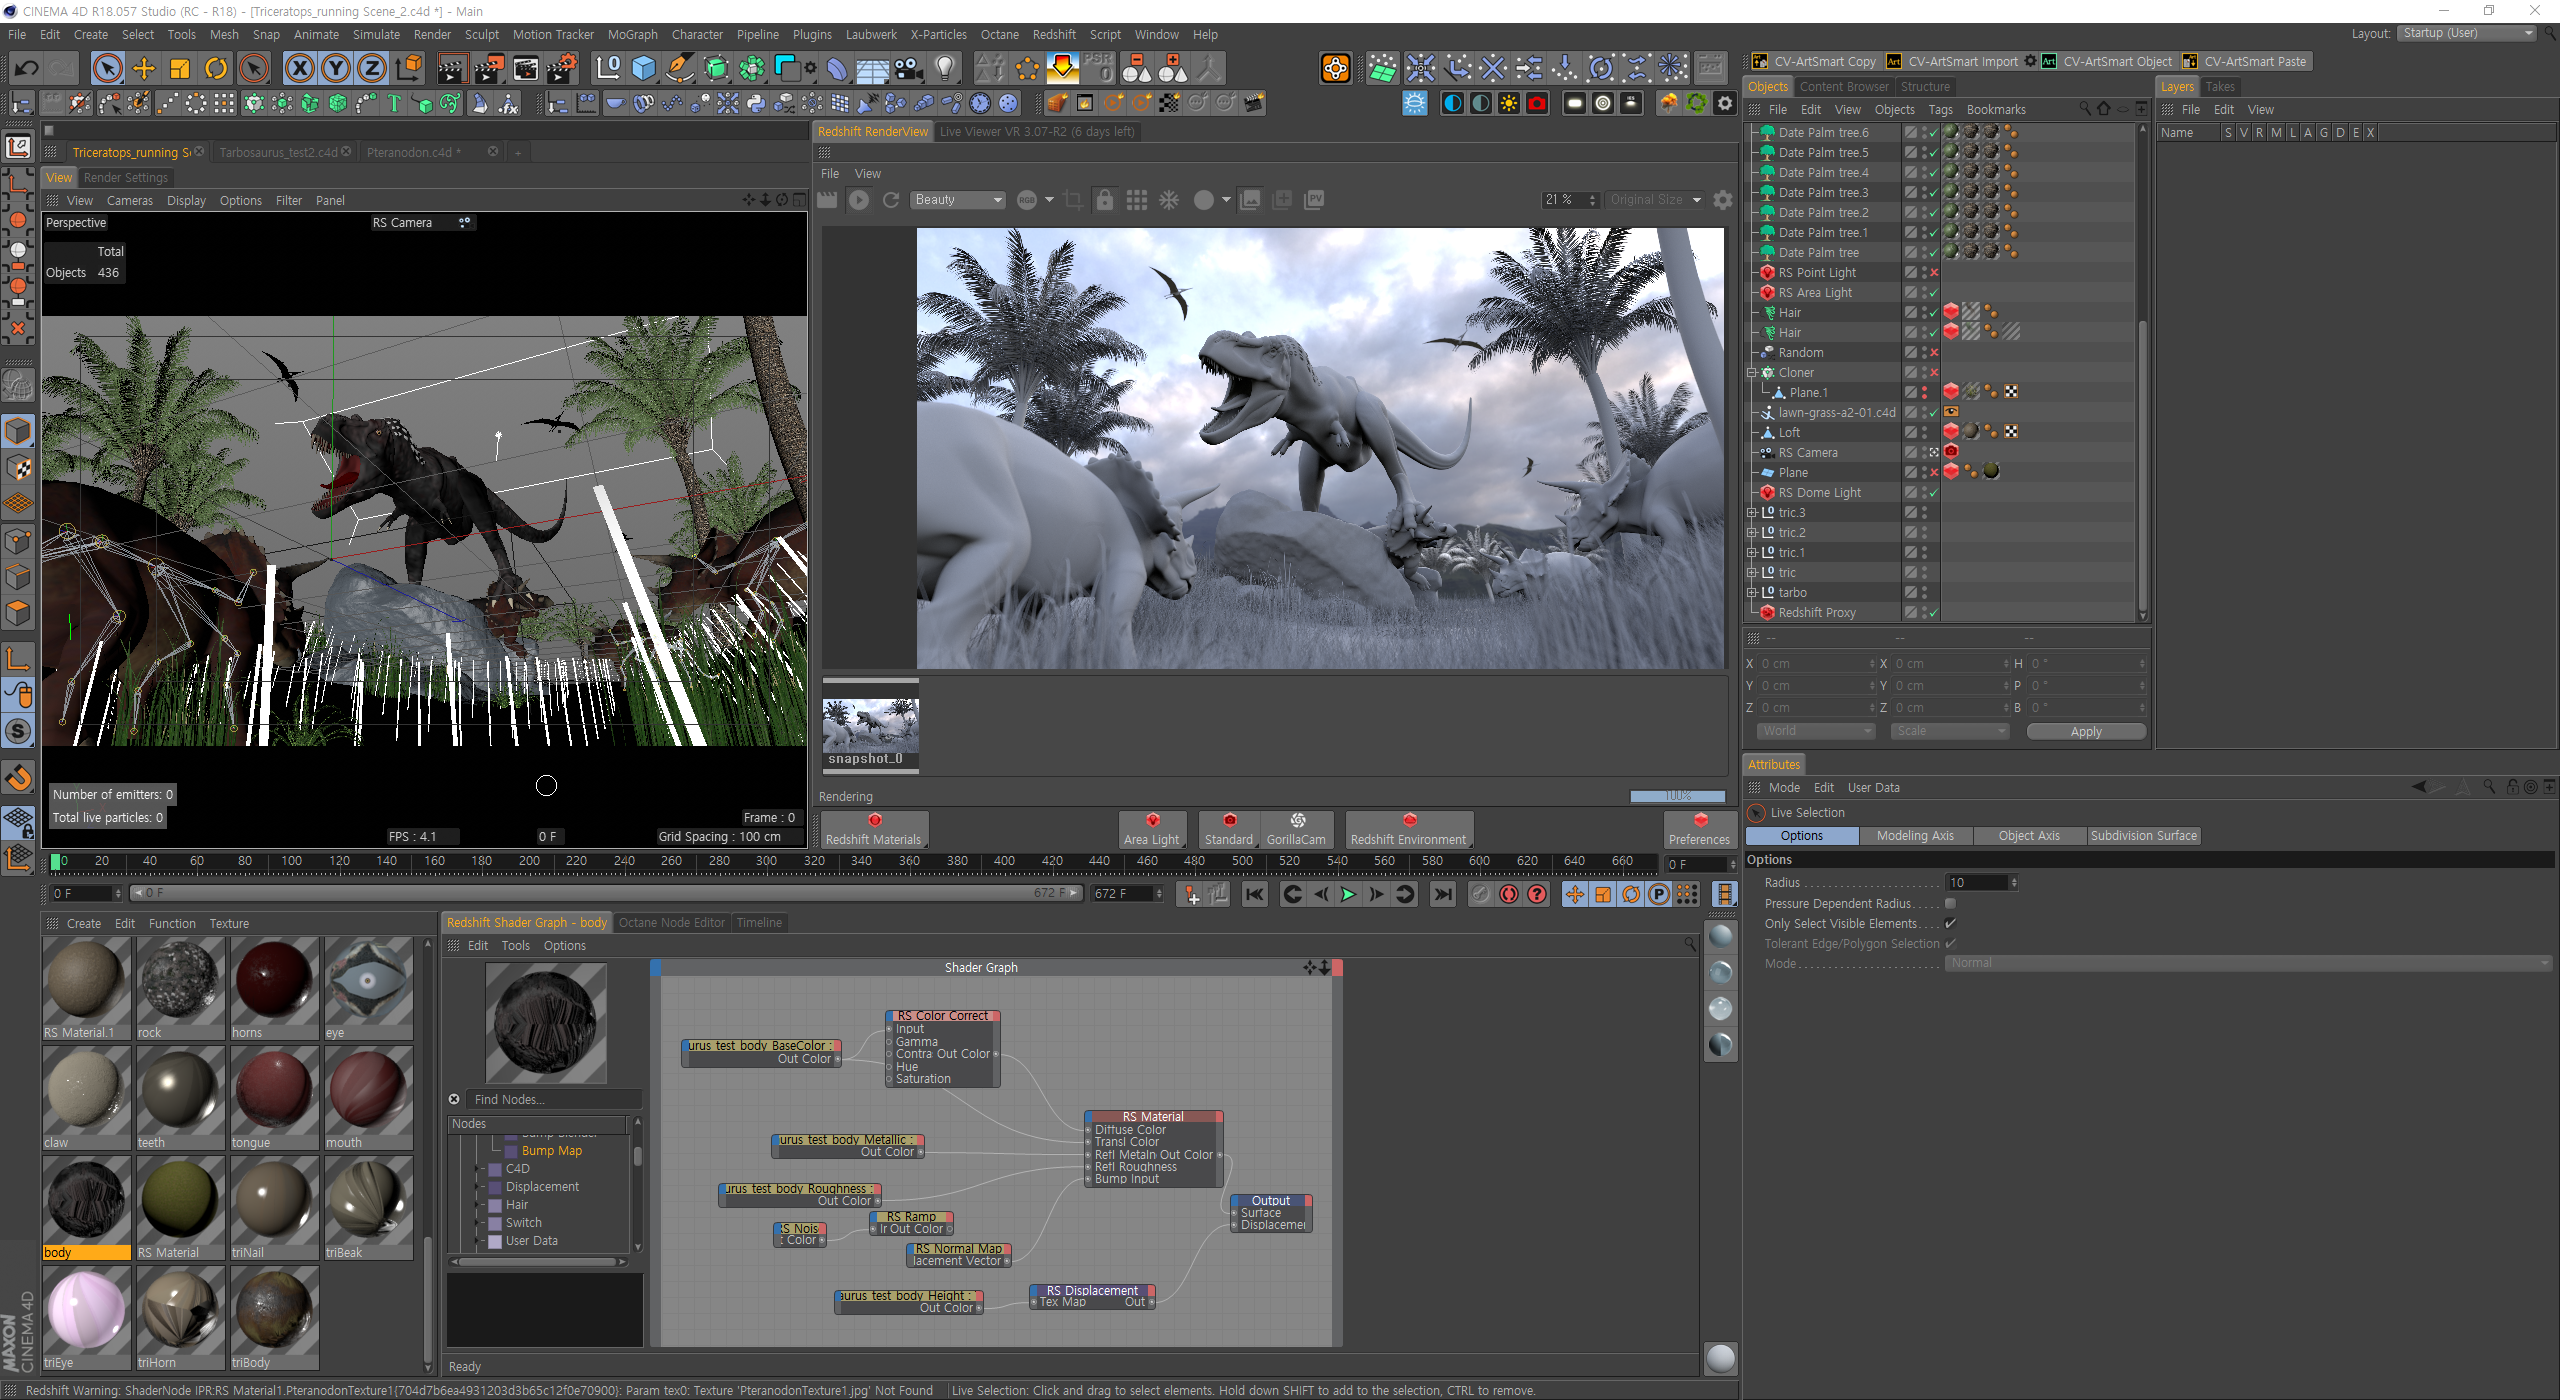The height and width of the screenshot is (1400, 2560).
Task: Click the Undo arrow icon
Action: [27, 68]
